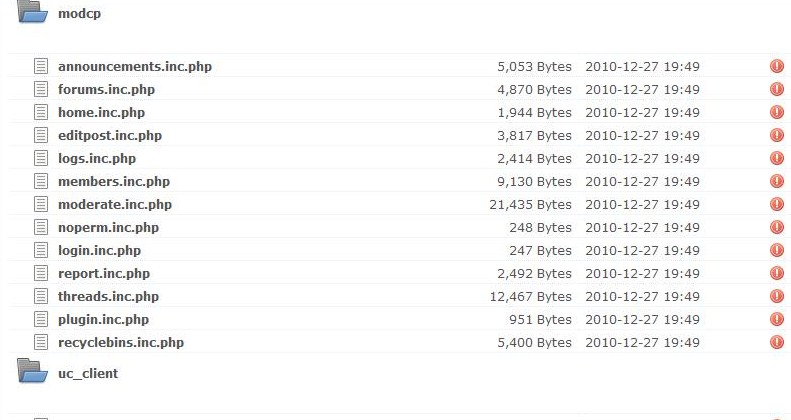Click the document icon next to home.inc.php
Image resolution: width=791 pixels, height=420 pixels.
[41, 112]
